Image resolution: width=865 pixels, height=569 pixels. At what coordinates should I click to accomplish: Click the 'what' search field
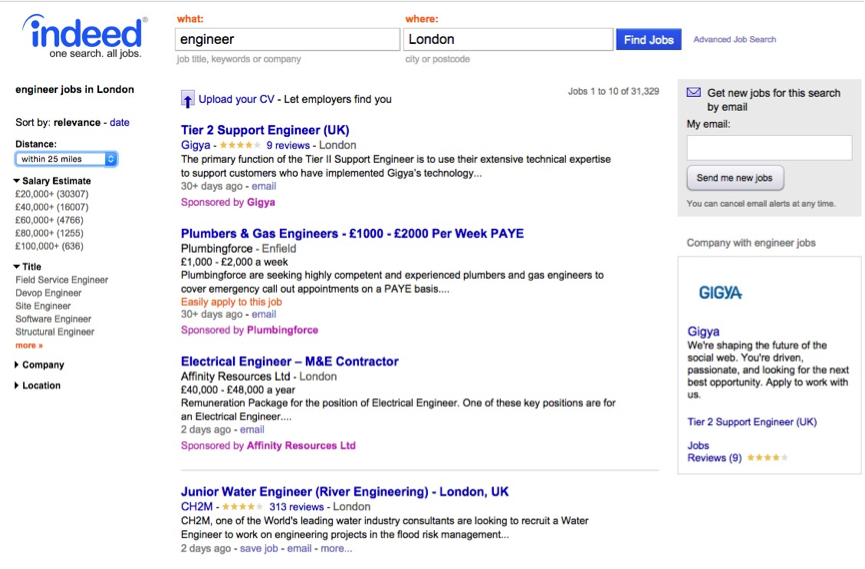pyautogui.click(x=287, y=39)
